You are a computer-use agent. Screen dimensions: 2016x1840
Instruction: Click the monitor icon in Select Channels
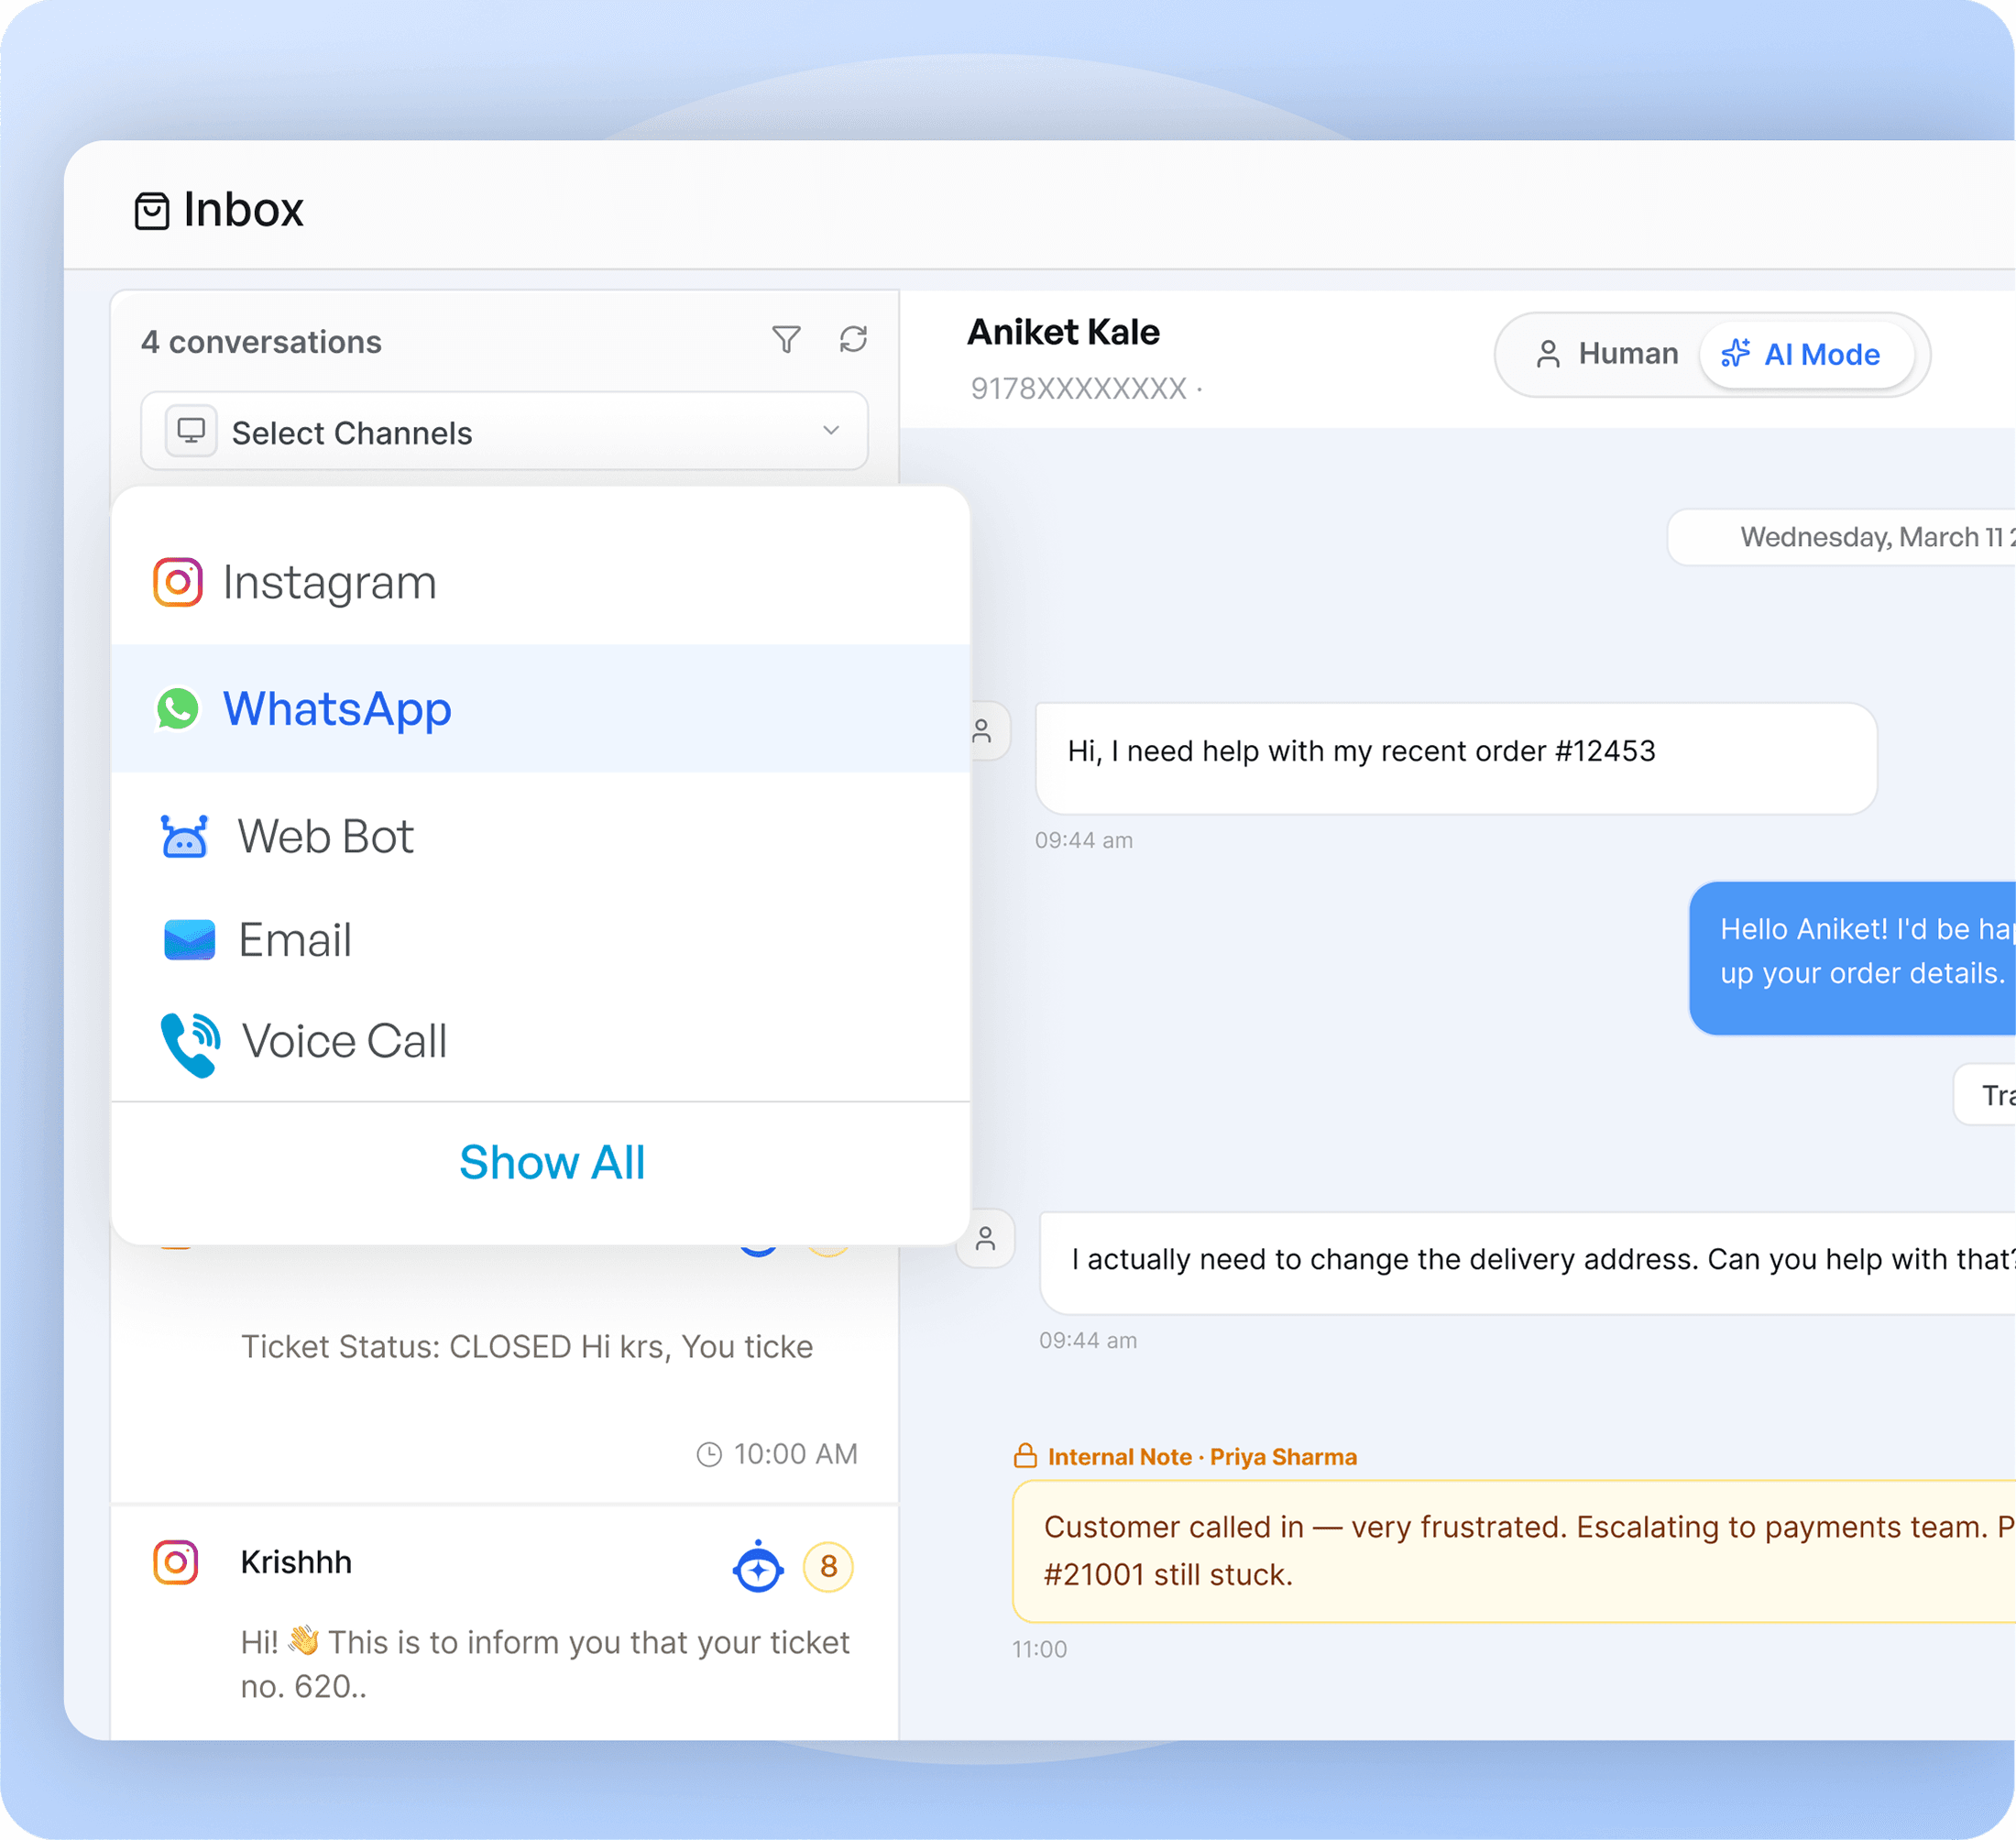point(191,431)
